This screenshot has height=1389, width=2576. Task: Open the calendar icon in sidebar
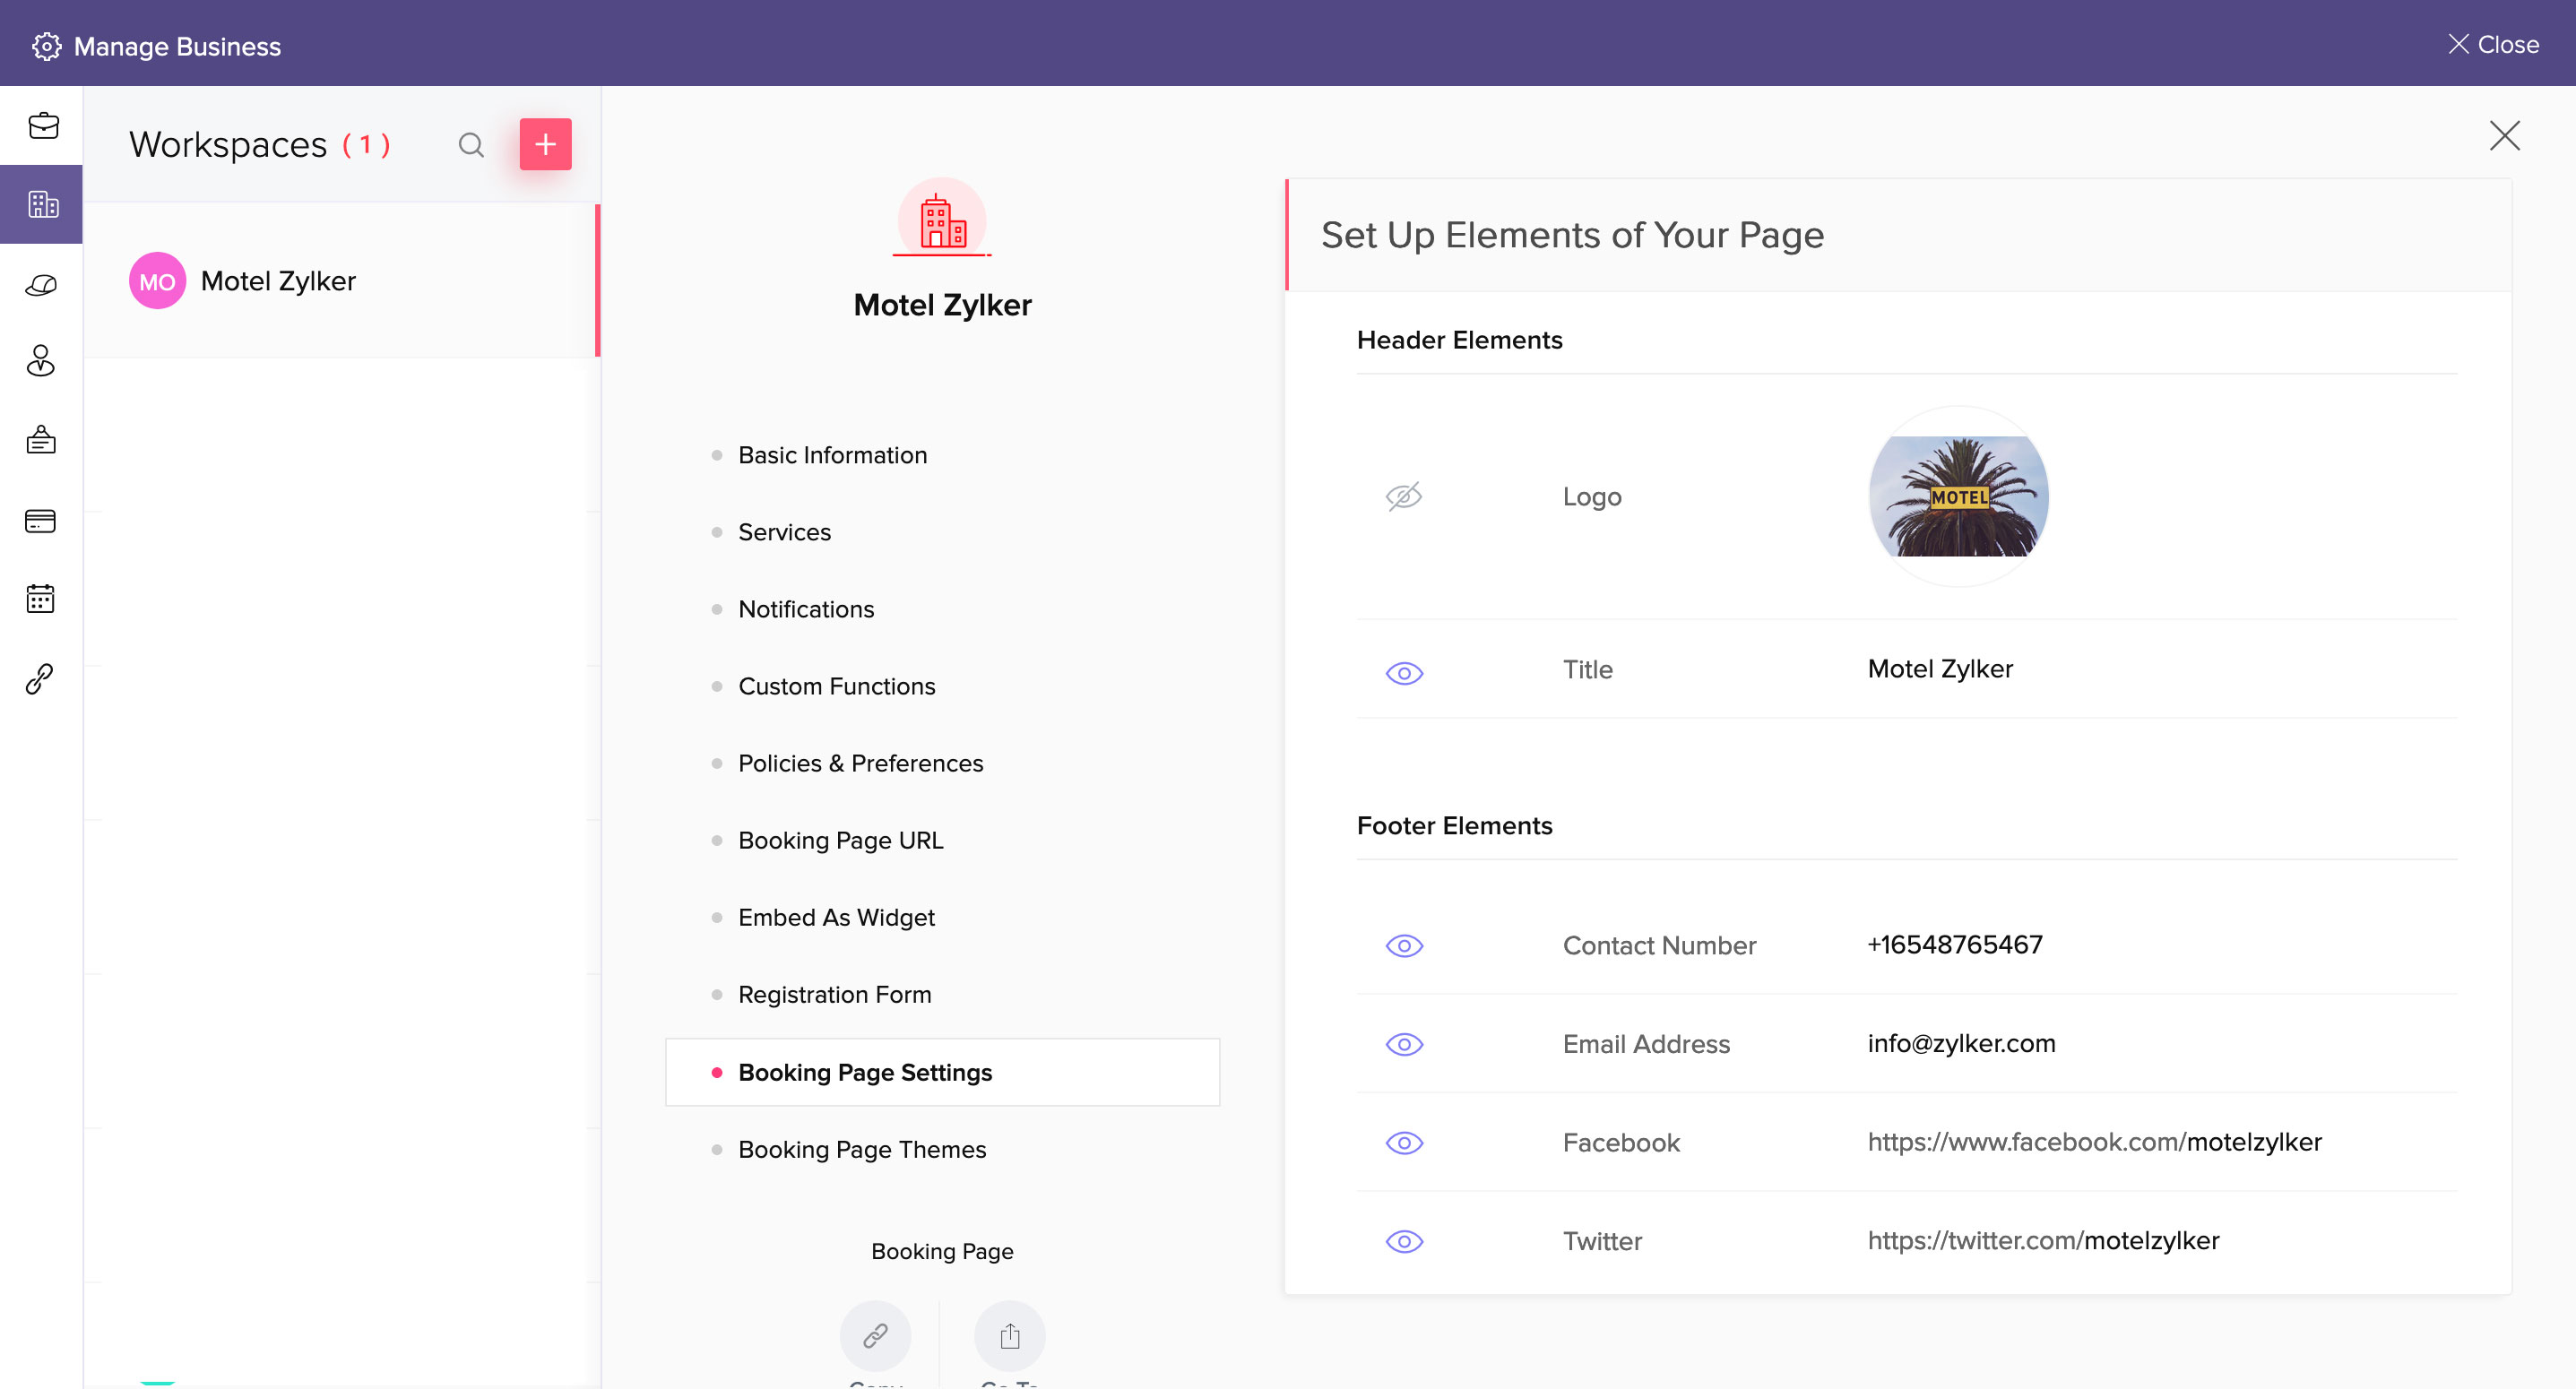click(x=41, y=599)
